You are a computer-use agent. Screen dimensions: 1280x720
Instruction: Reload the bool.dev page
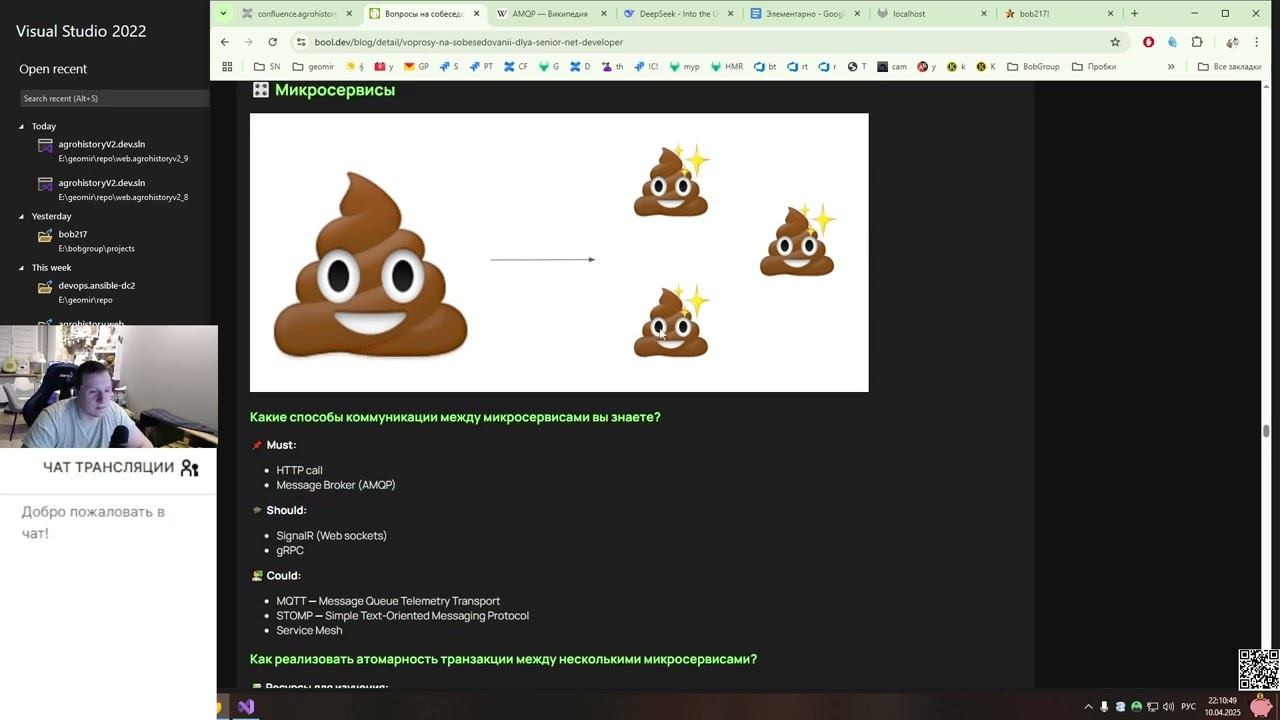(x=272, y=42)
